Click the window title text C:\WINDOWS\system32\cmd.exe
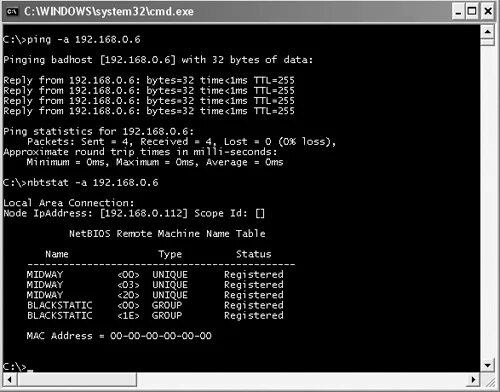This screenshot has width=500, height=392. (x=109, y=12)
